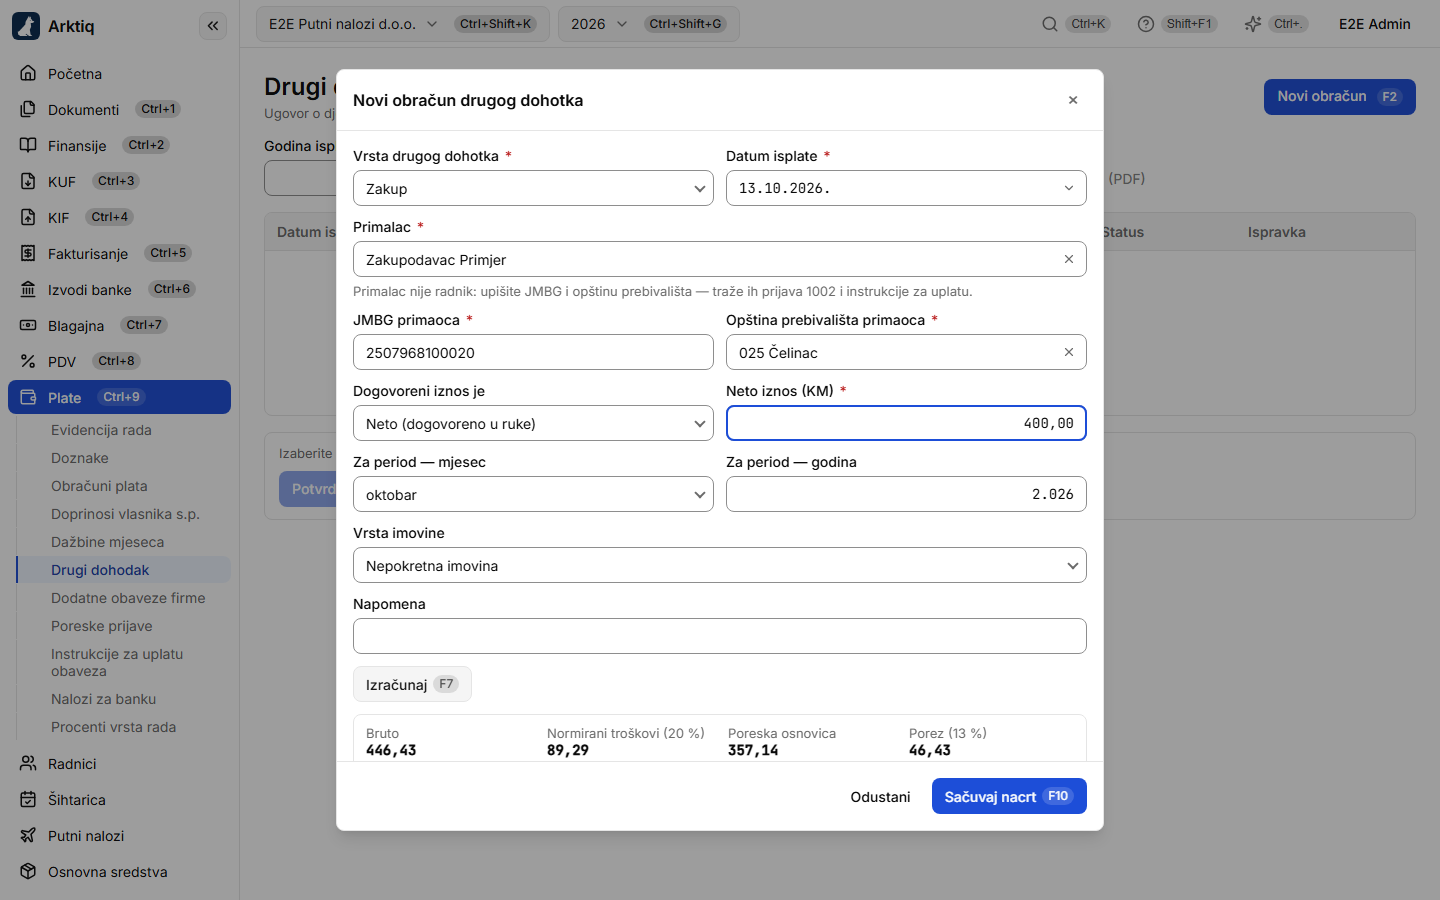Click the Blagajna cash icon
This screenshot has width=1440, height=900.
(28, 325)
